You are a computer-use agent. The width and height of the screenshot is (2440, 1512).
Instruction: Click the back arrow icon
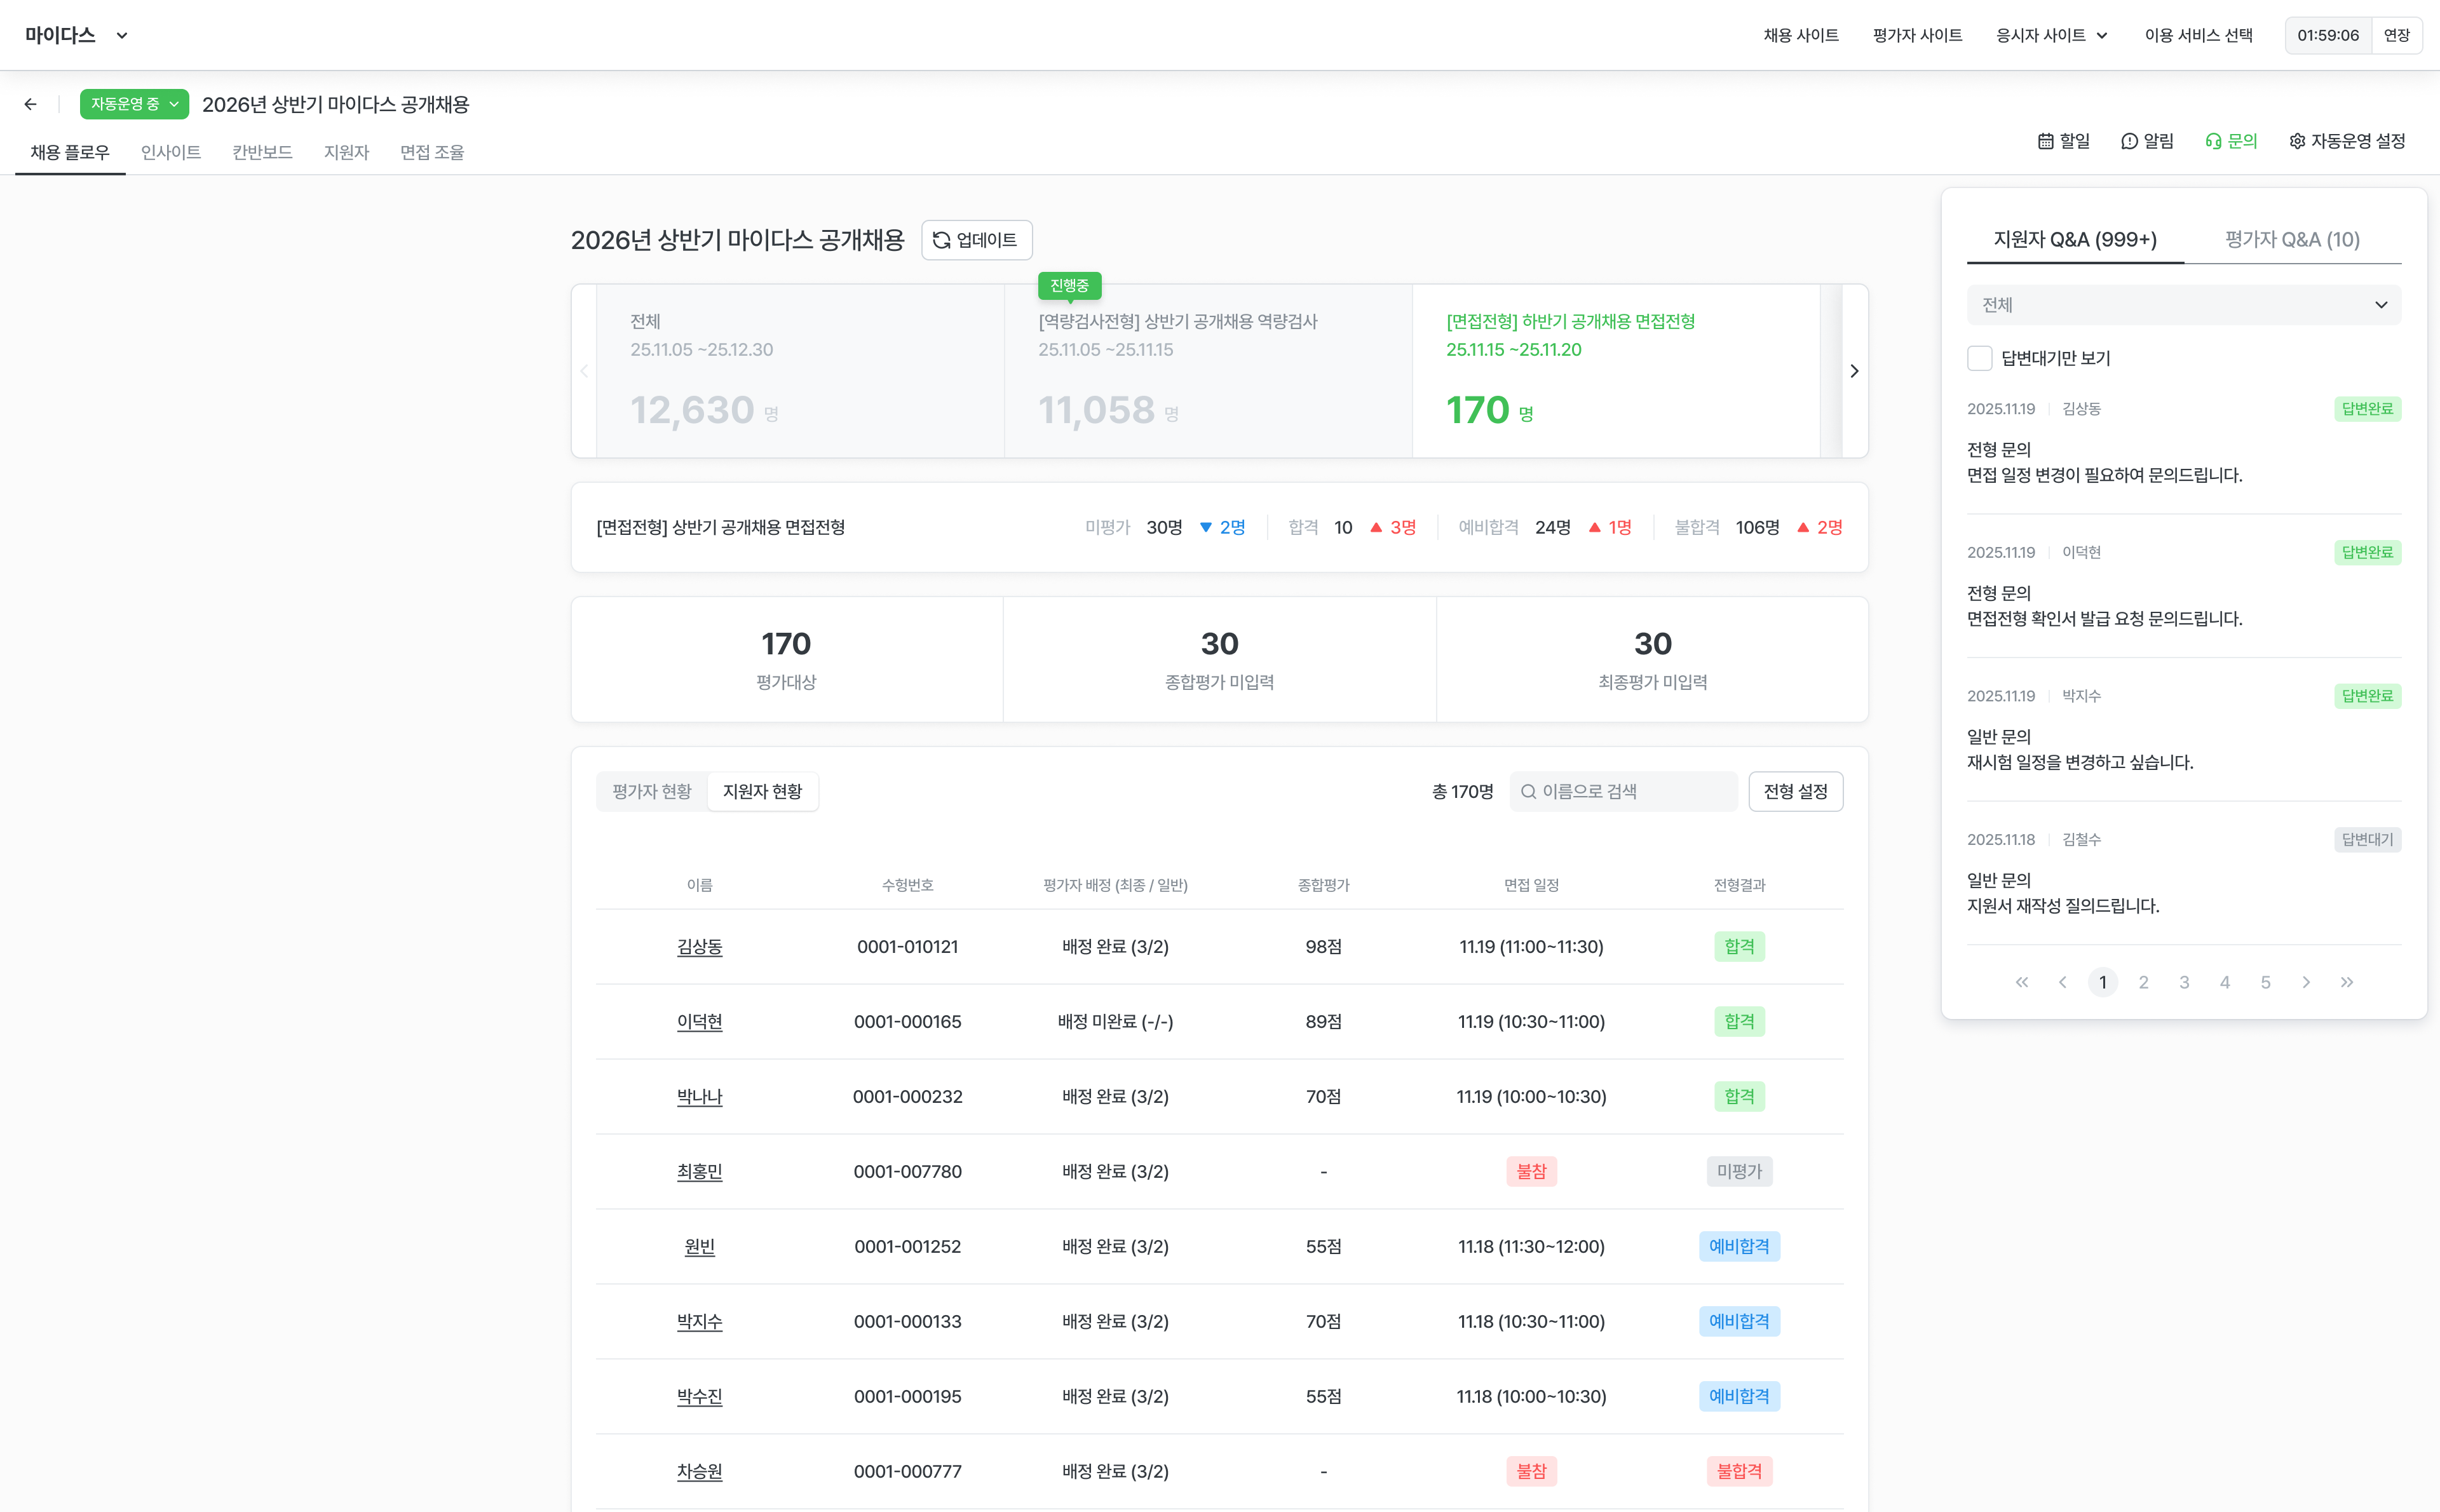click(30, 104)
